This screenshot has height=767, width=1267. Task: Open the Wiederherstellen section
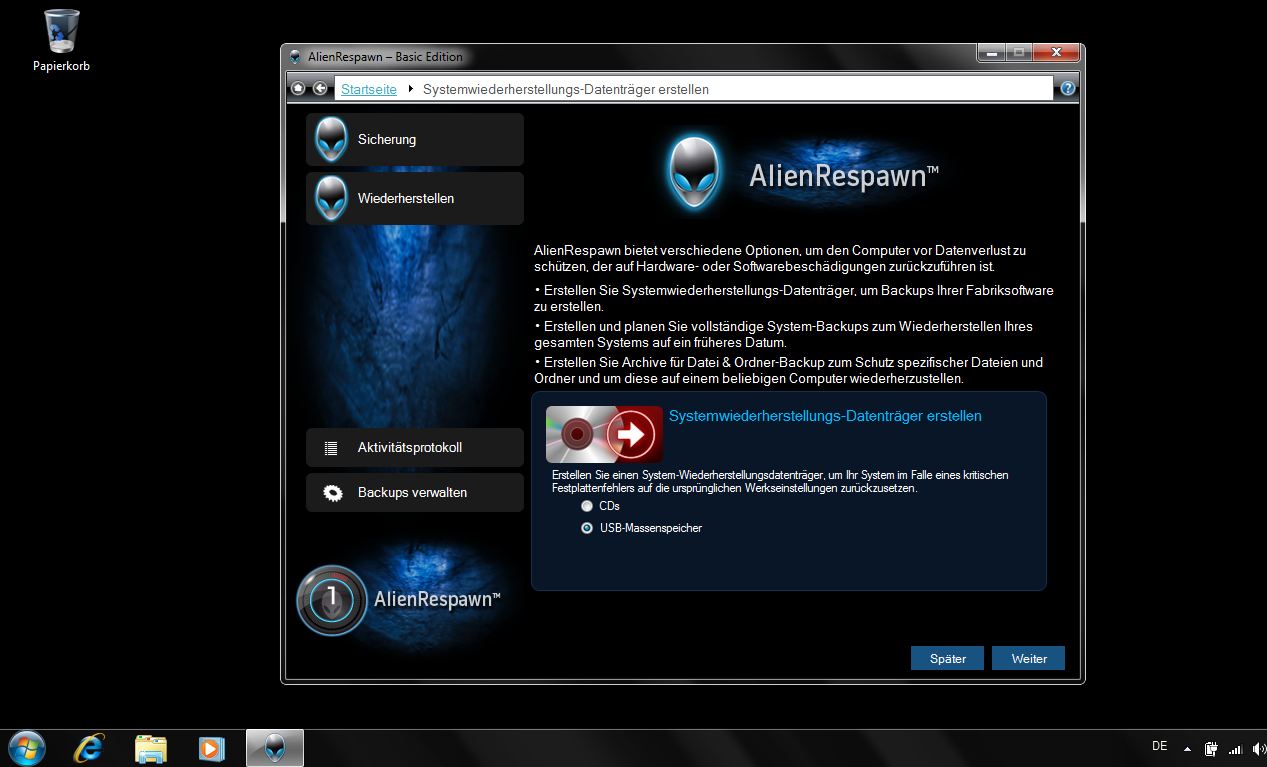(414, 198)
